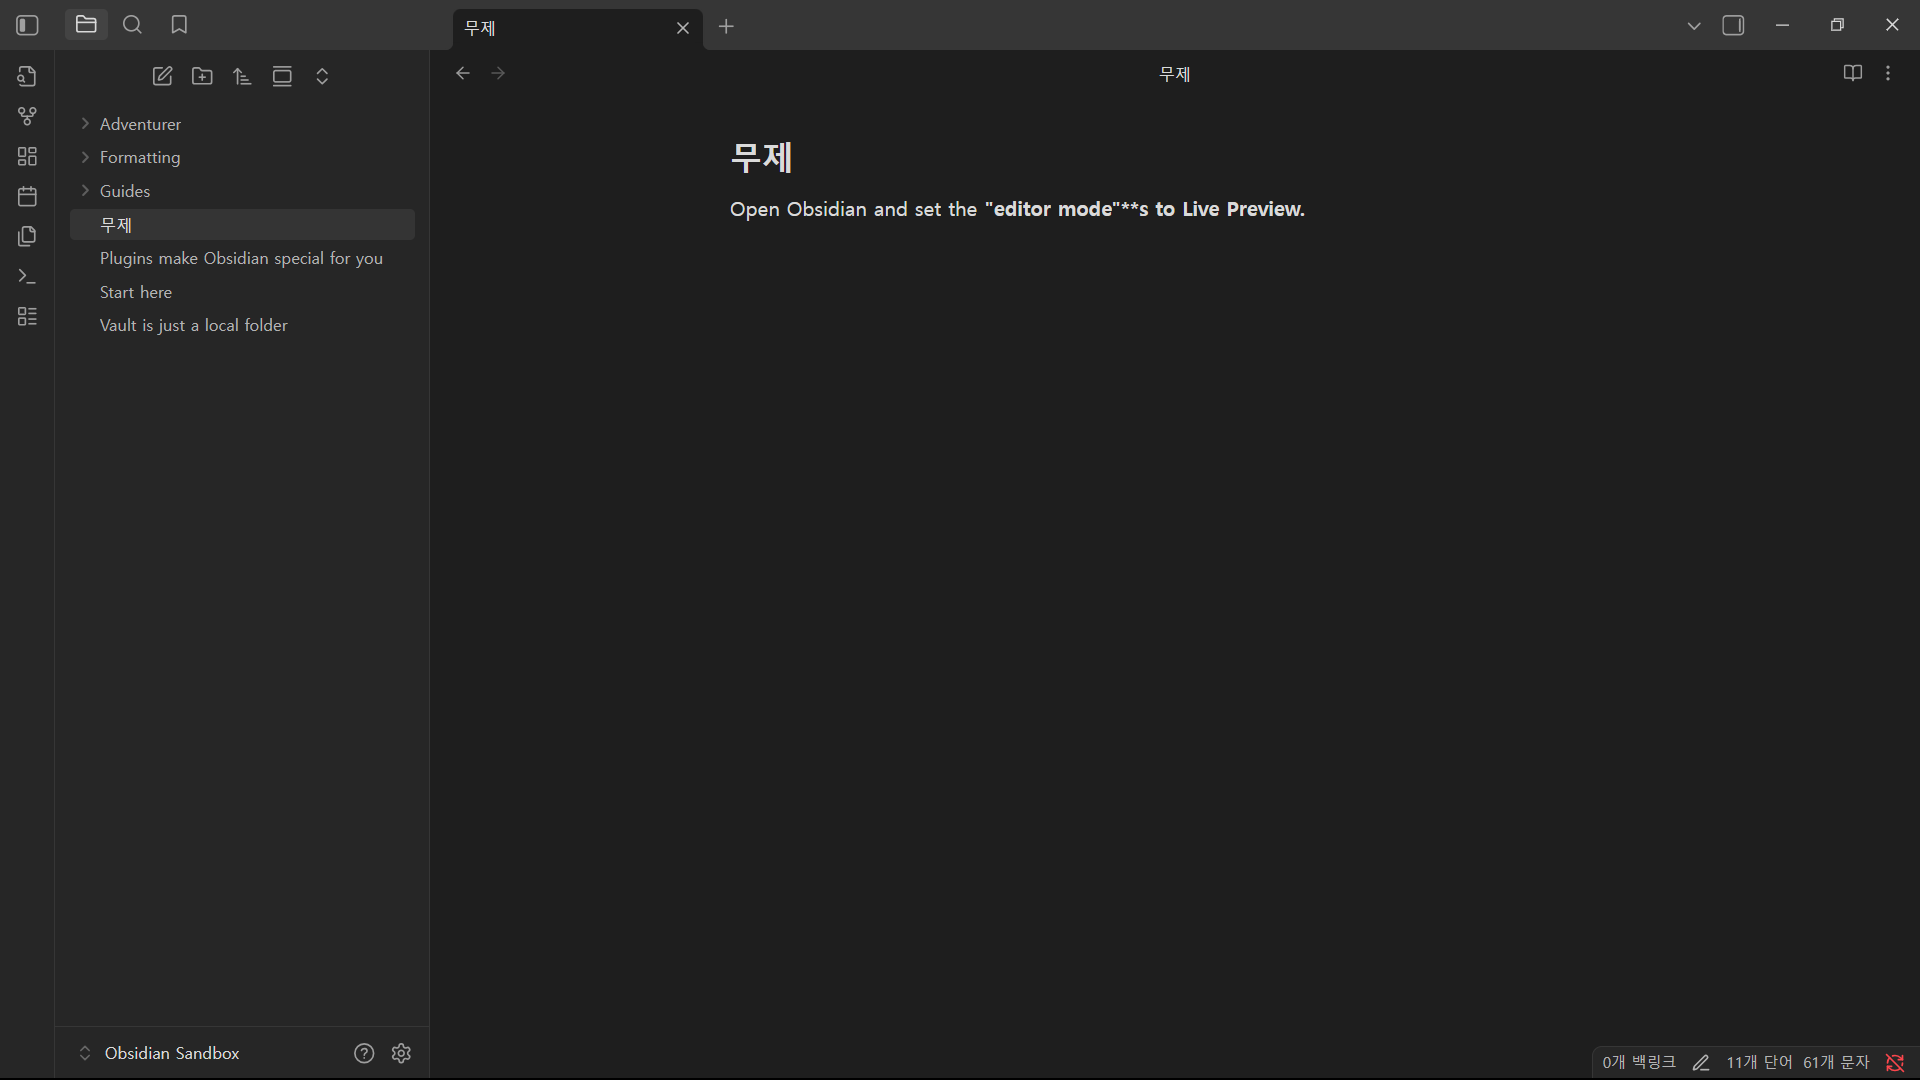Open settings with the gear icon
The image size is (1920, 1080).
(x=401, y=1053)
